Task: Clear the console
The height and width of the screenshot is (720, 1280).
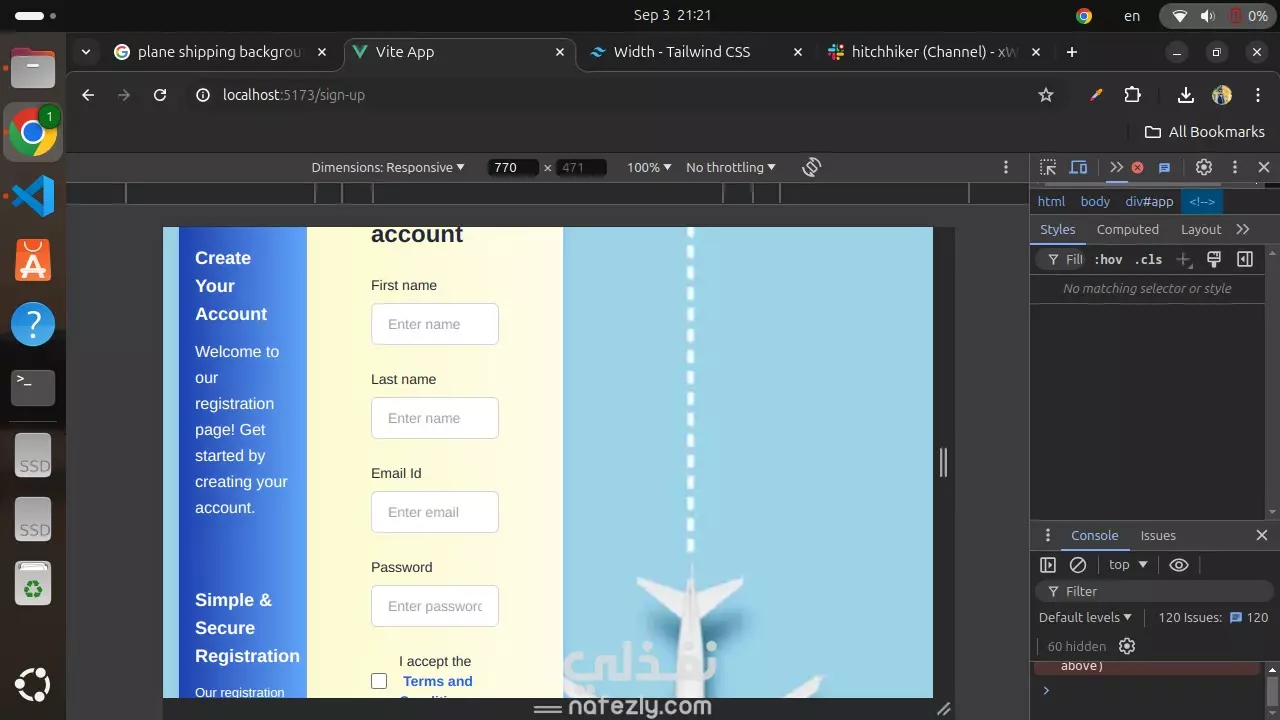Action: tap(1078, 565)
